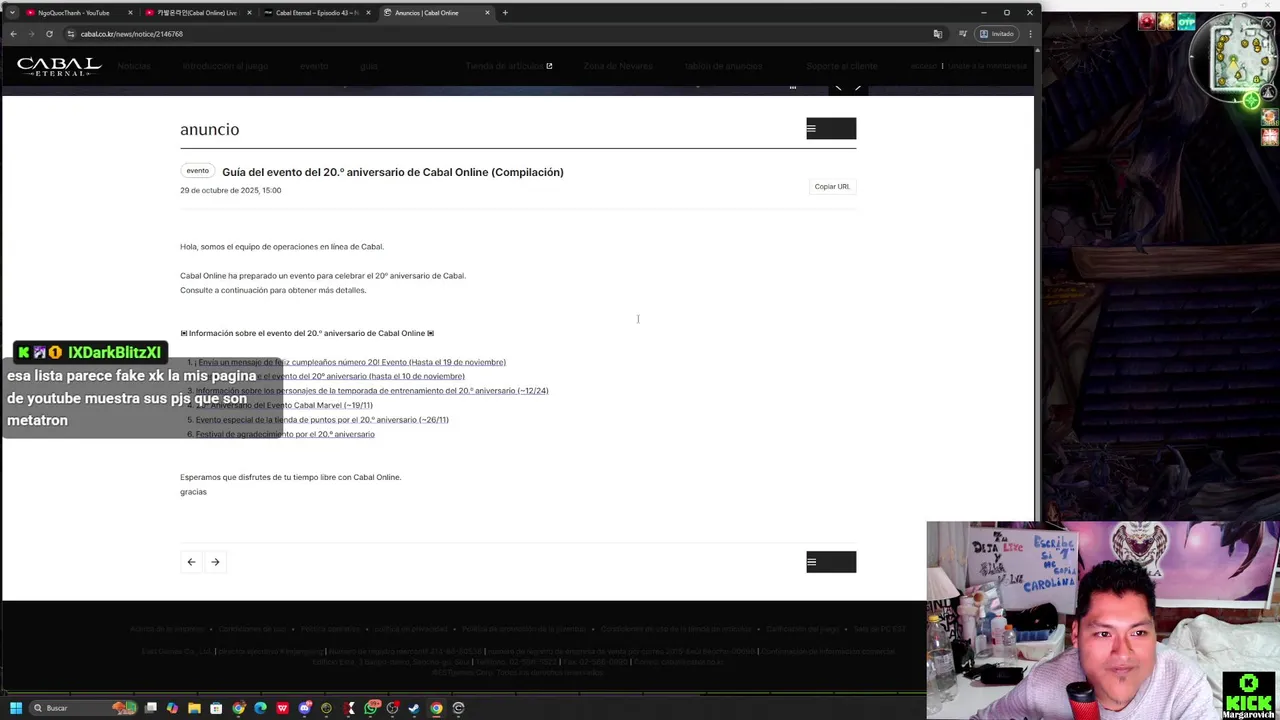The height and width of the screenshot is (720, 1280).
Task: Open a new browser tab
Action: point(505,13)
